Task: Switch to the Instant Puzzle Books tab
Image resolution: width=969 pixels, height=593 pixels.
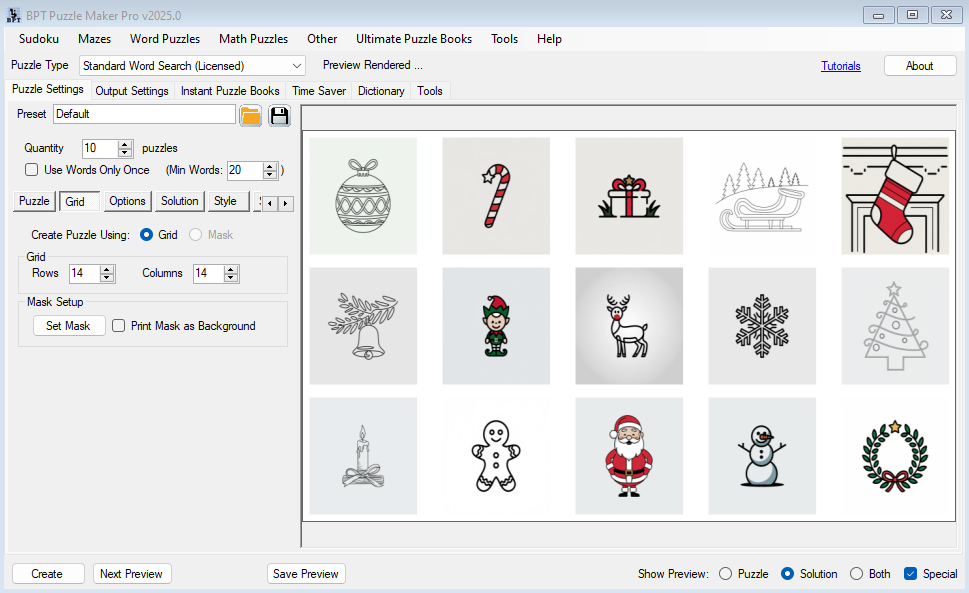Action: 230,91
